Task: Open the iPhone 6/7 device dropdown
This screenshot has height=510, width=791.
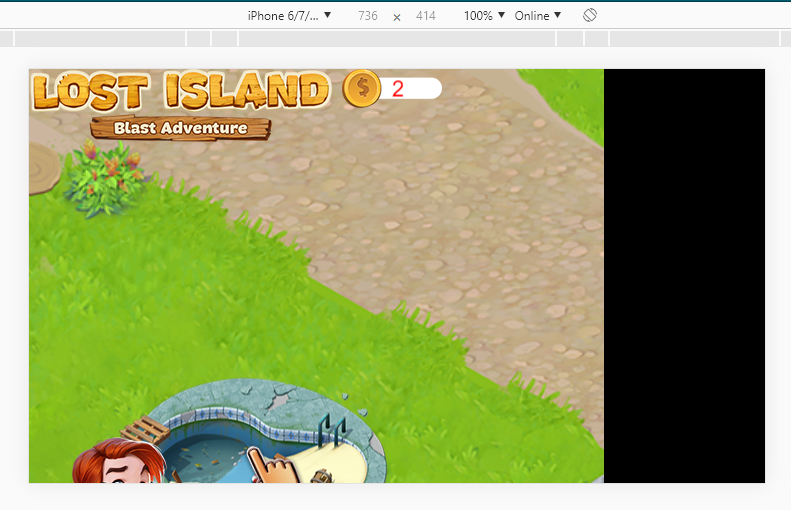Action: point(289,16)
